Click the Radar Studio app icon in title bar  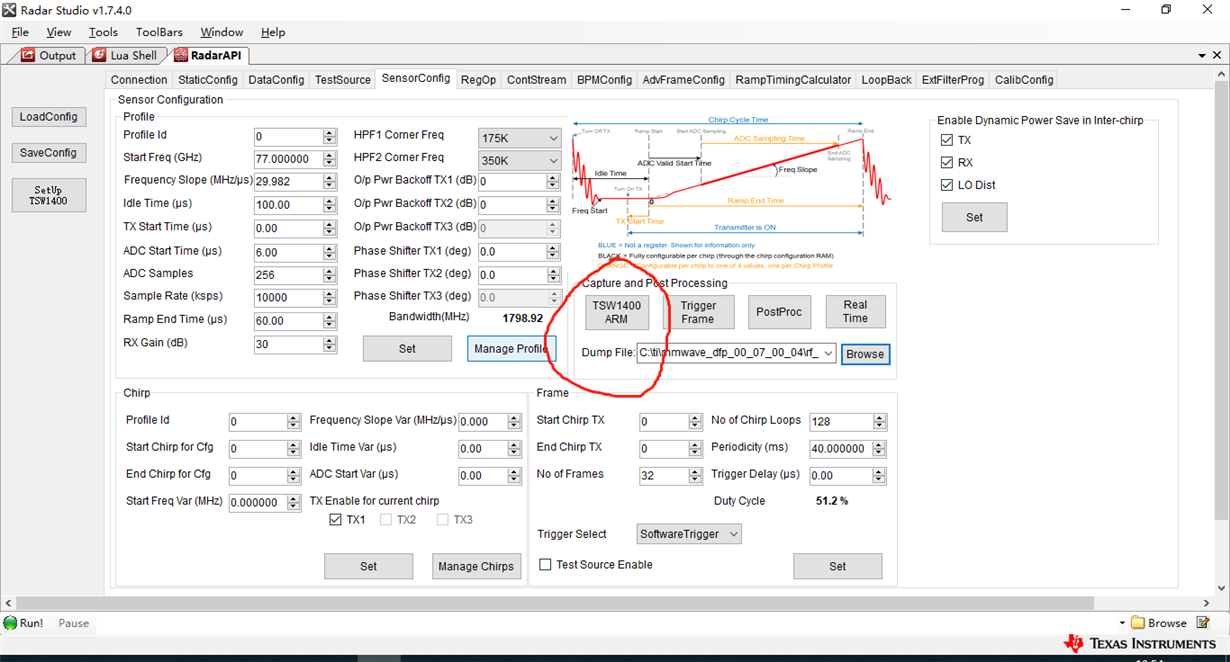[9, 9]
